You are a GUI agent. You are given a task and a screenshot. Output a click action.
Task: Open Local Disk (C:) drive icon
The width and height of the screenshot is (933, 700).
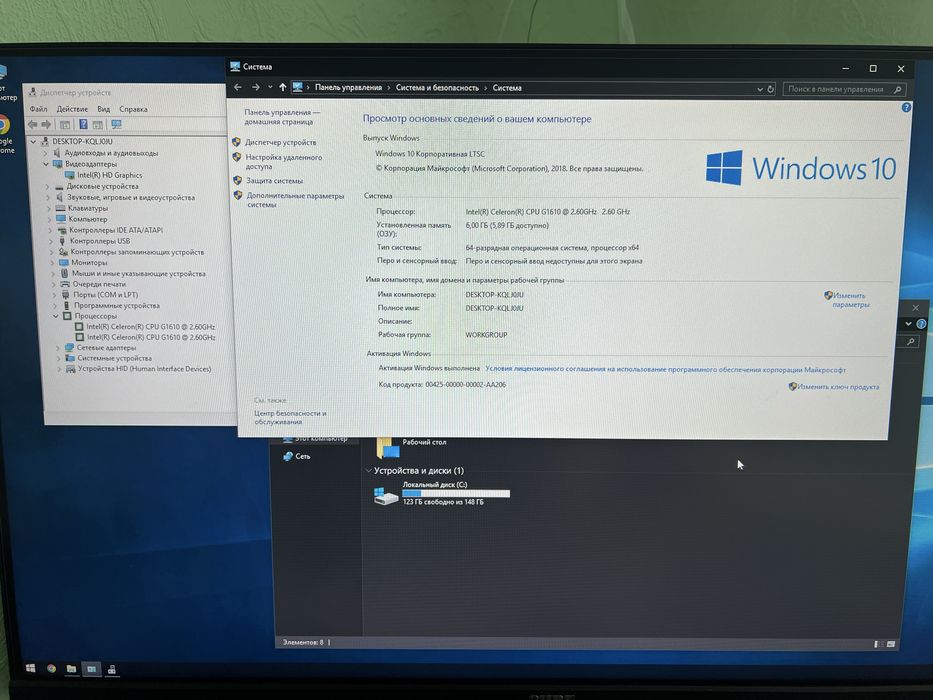coord(386,495)
